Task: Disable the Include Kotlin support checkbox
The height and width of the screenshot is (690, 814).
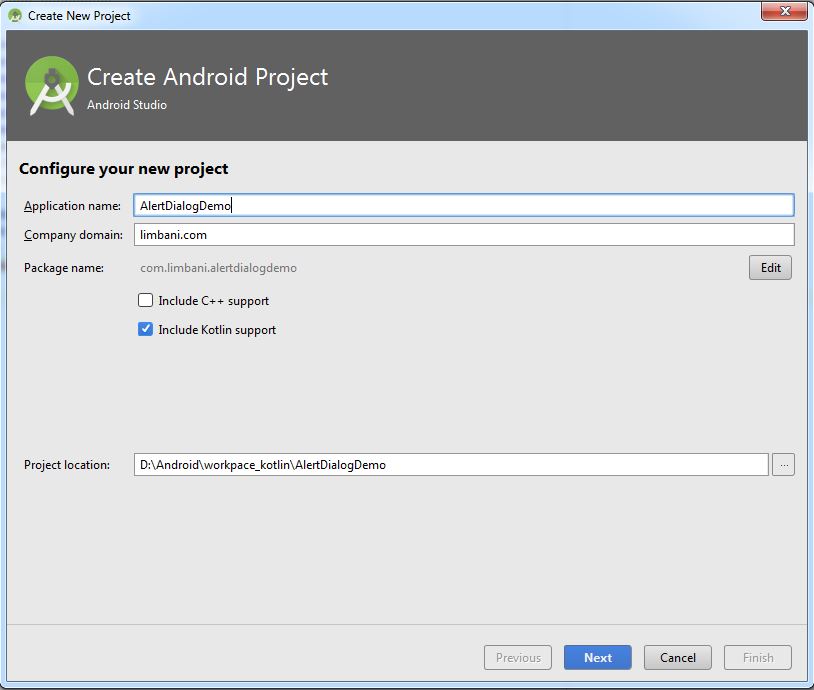Action: [x=145, y=329]
